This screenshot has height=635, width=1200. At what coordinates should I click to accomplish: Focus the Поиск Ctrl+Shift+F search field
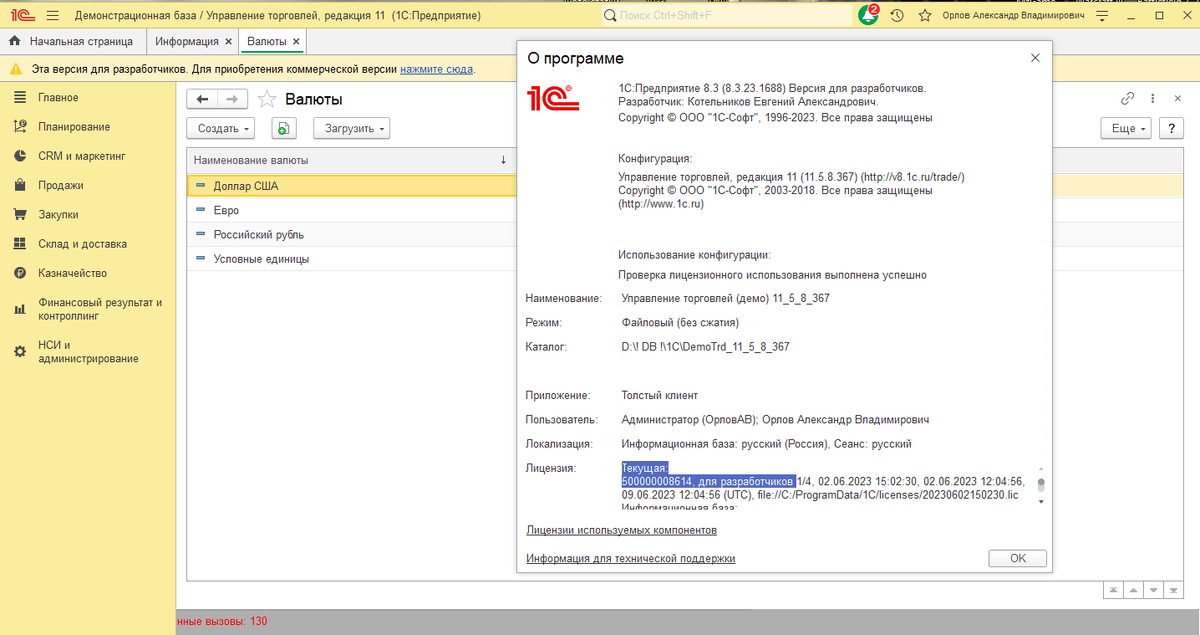725,16
